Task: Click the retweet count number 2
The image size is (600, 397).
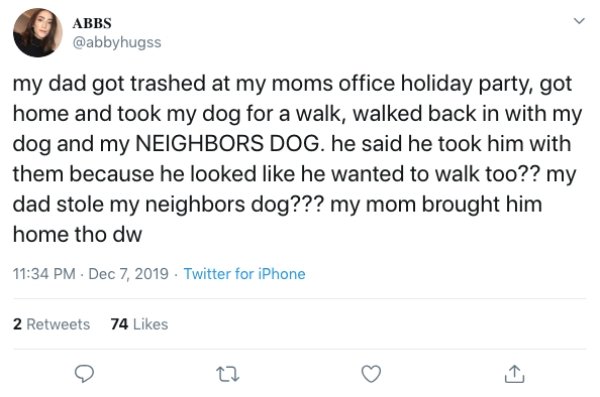Action: 17,324
